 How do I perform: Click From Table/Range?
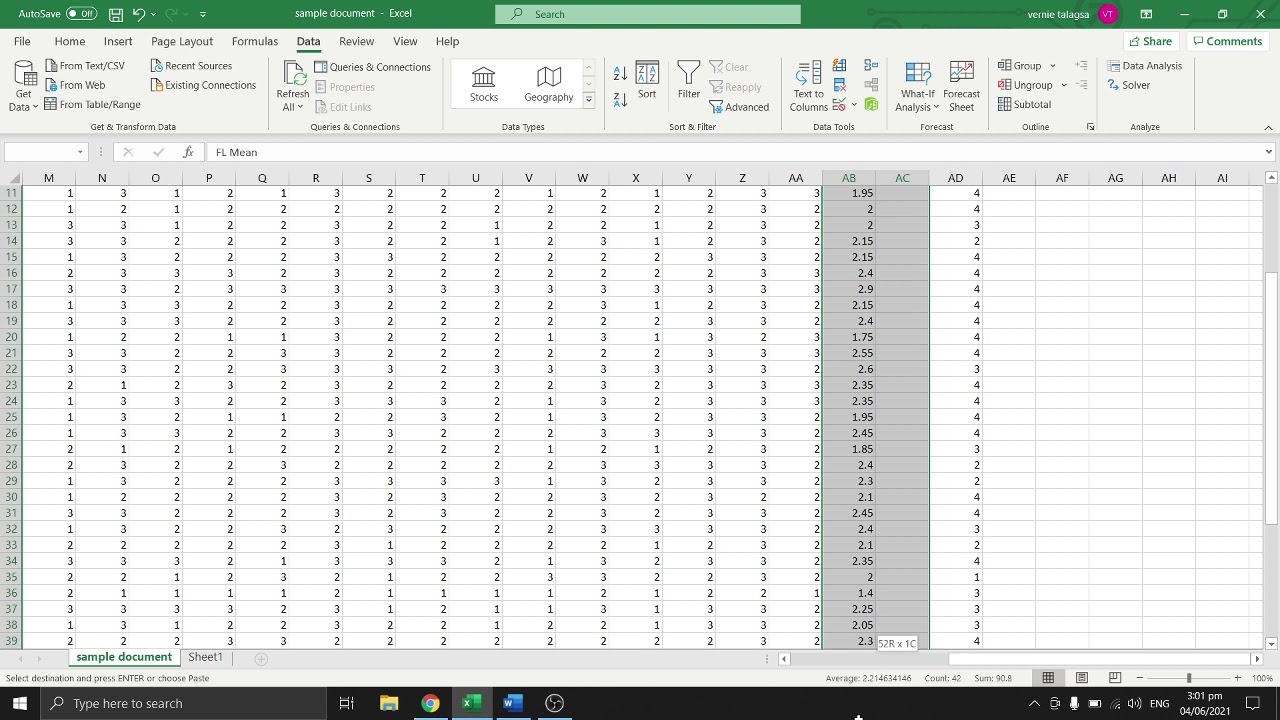pos(92,104)
